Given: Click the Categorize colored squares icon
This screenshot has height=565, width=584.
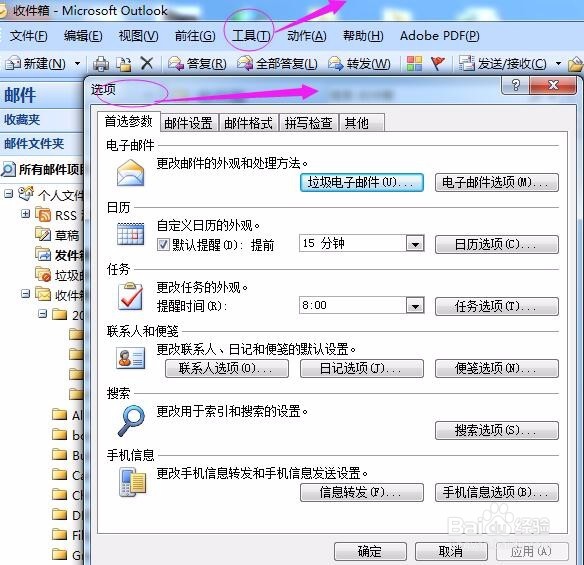Looking at the screenshot, I should point(414,63).
